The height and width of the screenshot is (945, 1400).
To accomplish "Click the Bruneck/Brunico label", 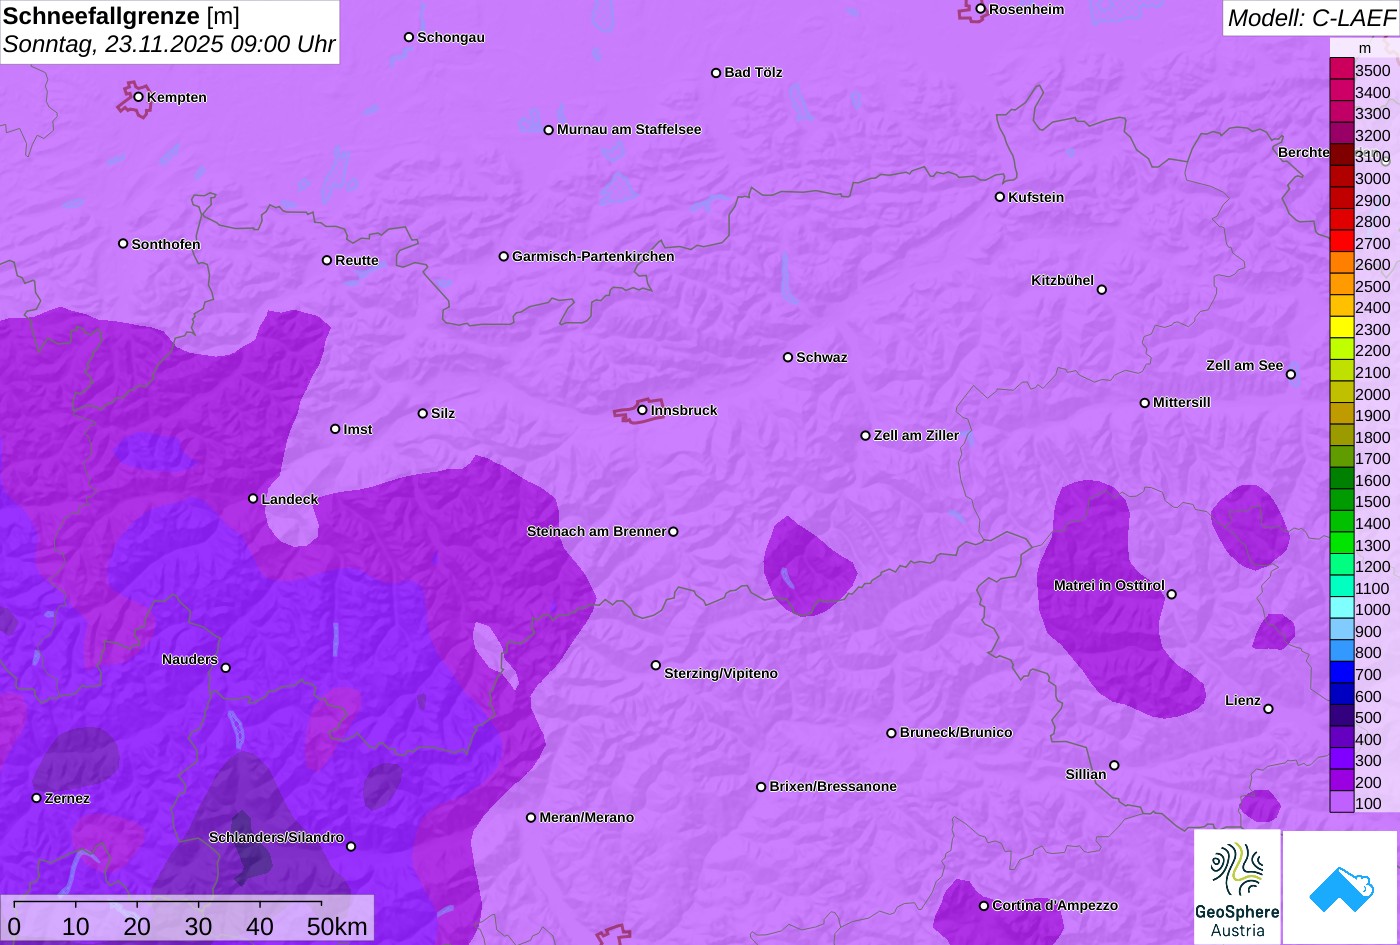I will click(x=956, y=732).
